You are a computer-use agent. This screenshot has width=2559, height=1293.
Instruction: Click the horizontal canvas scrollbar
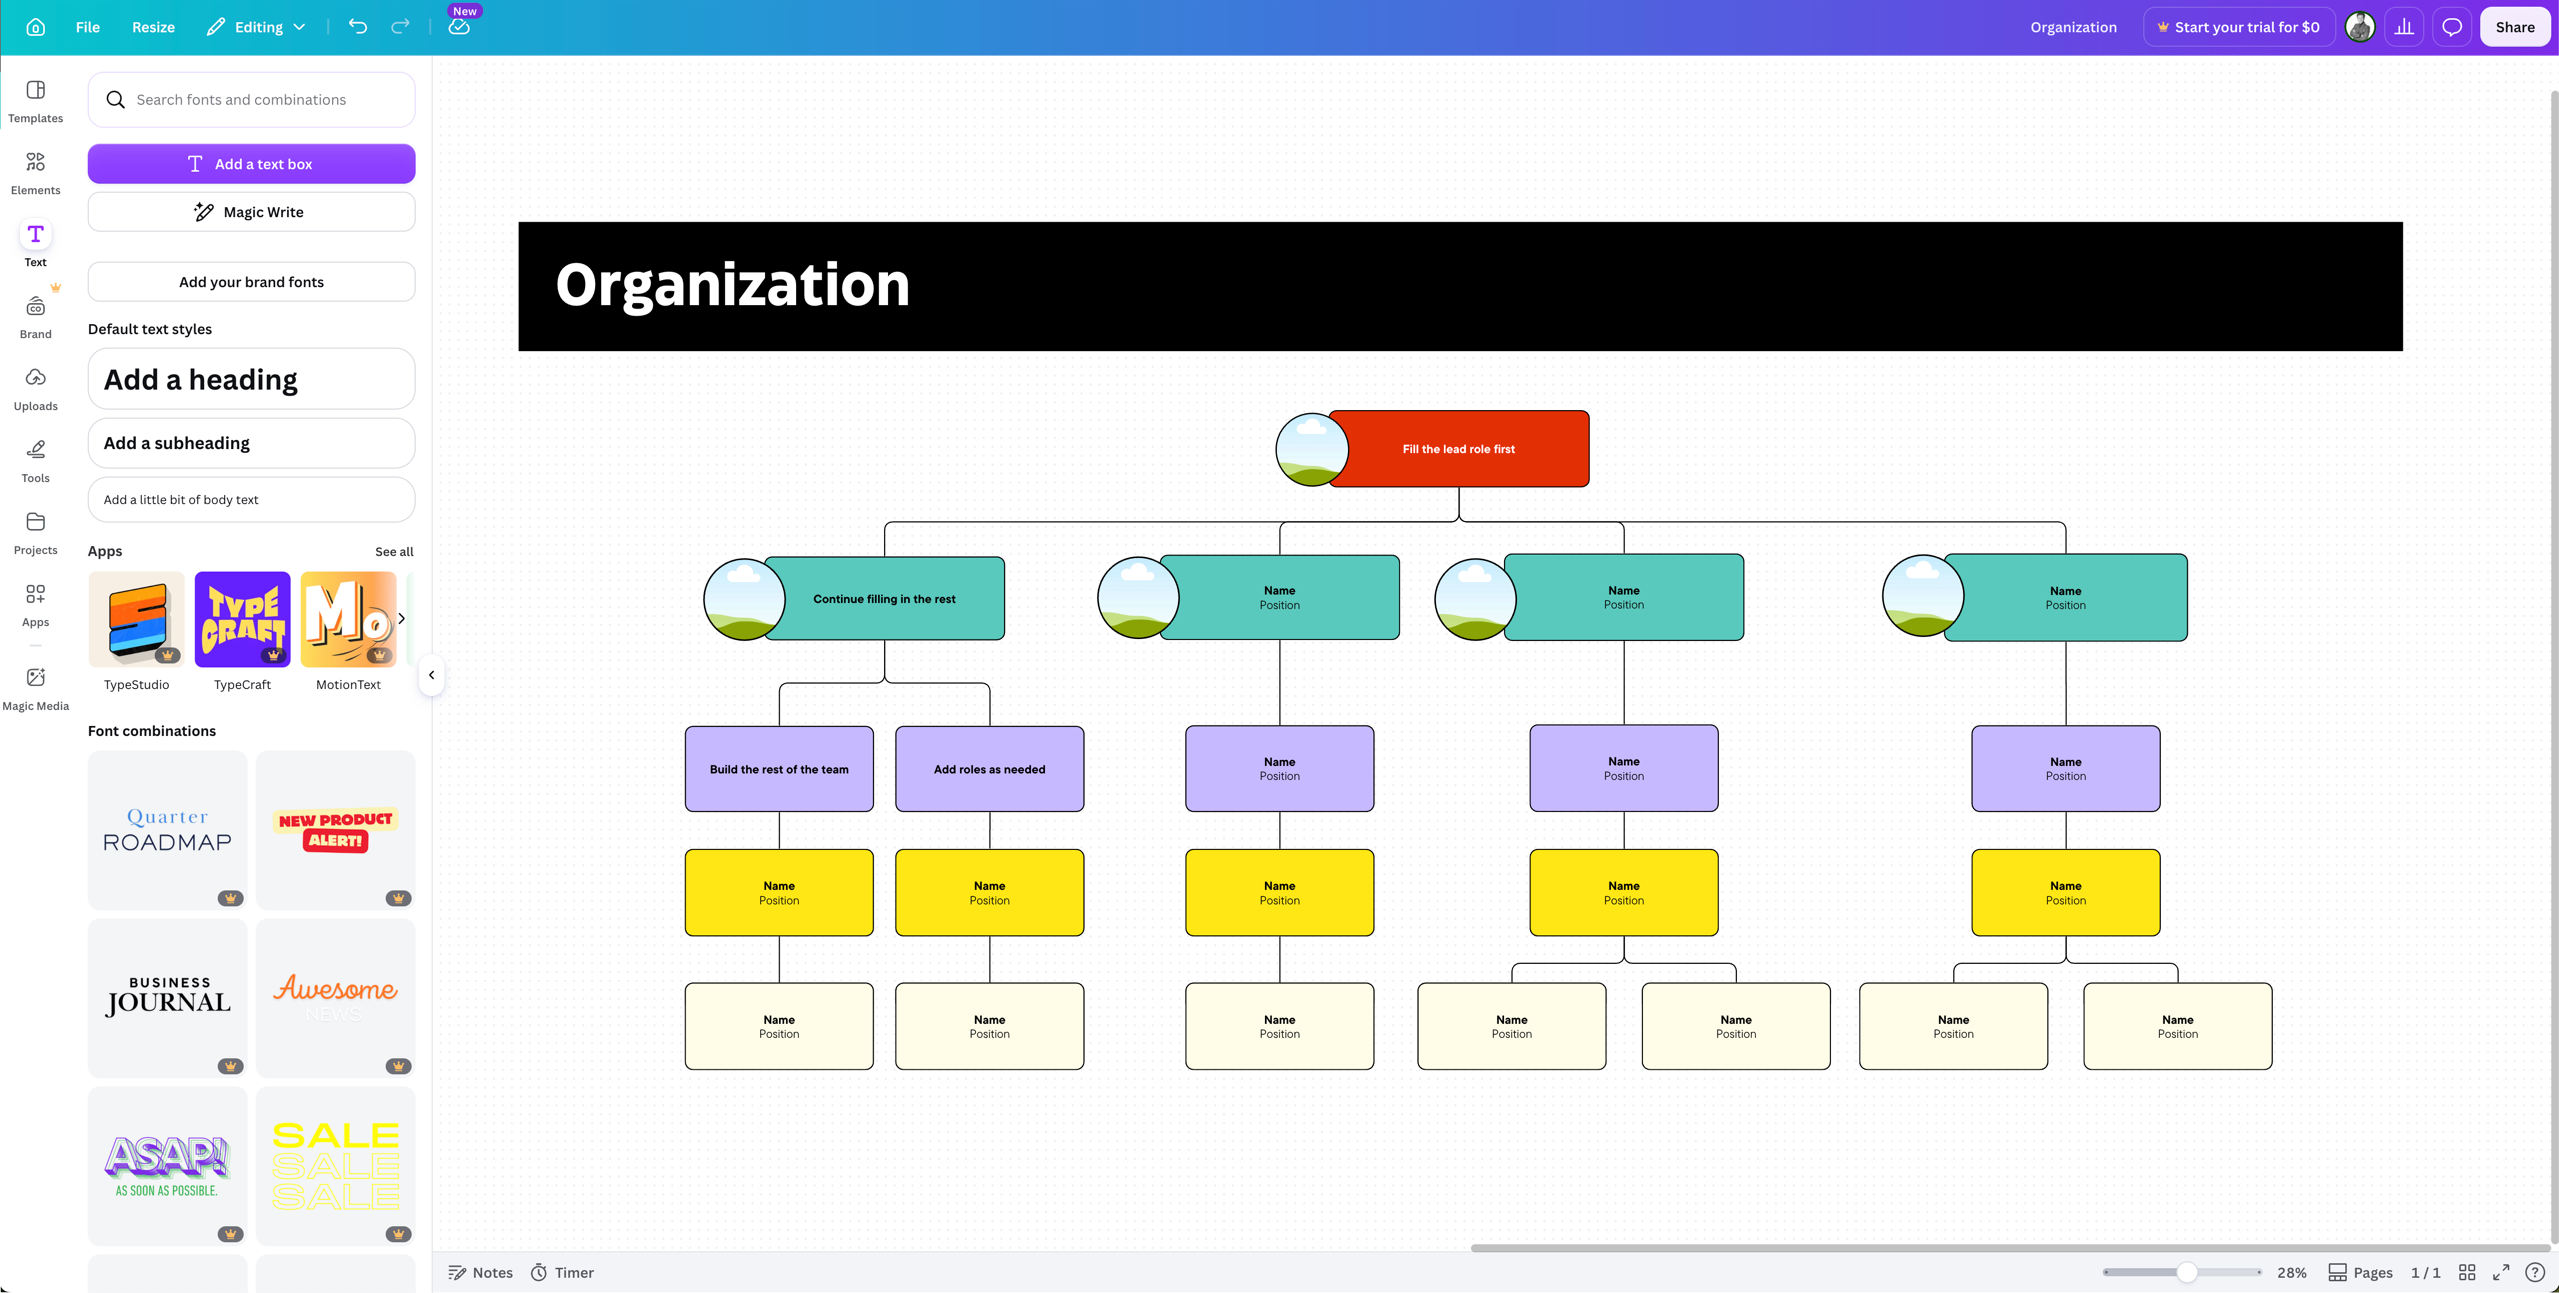click(2010, 1248)
